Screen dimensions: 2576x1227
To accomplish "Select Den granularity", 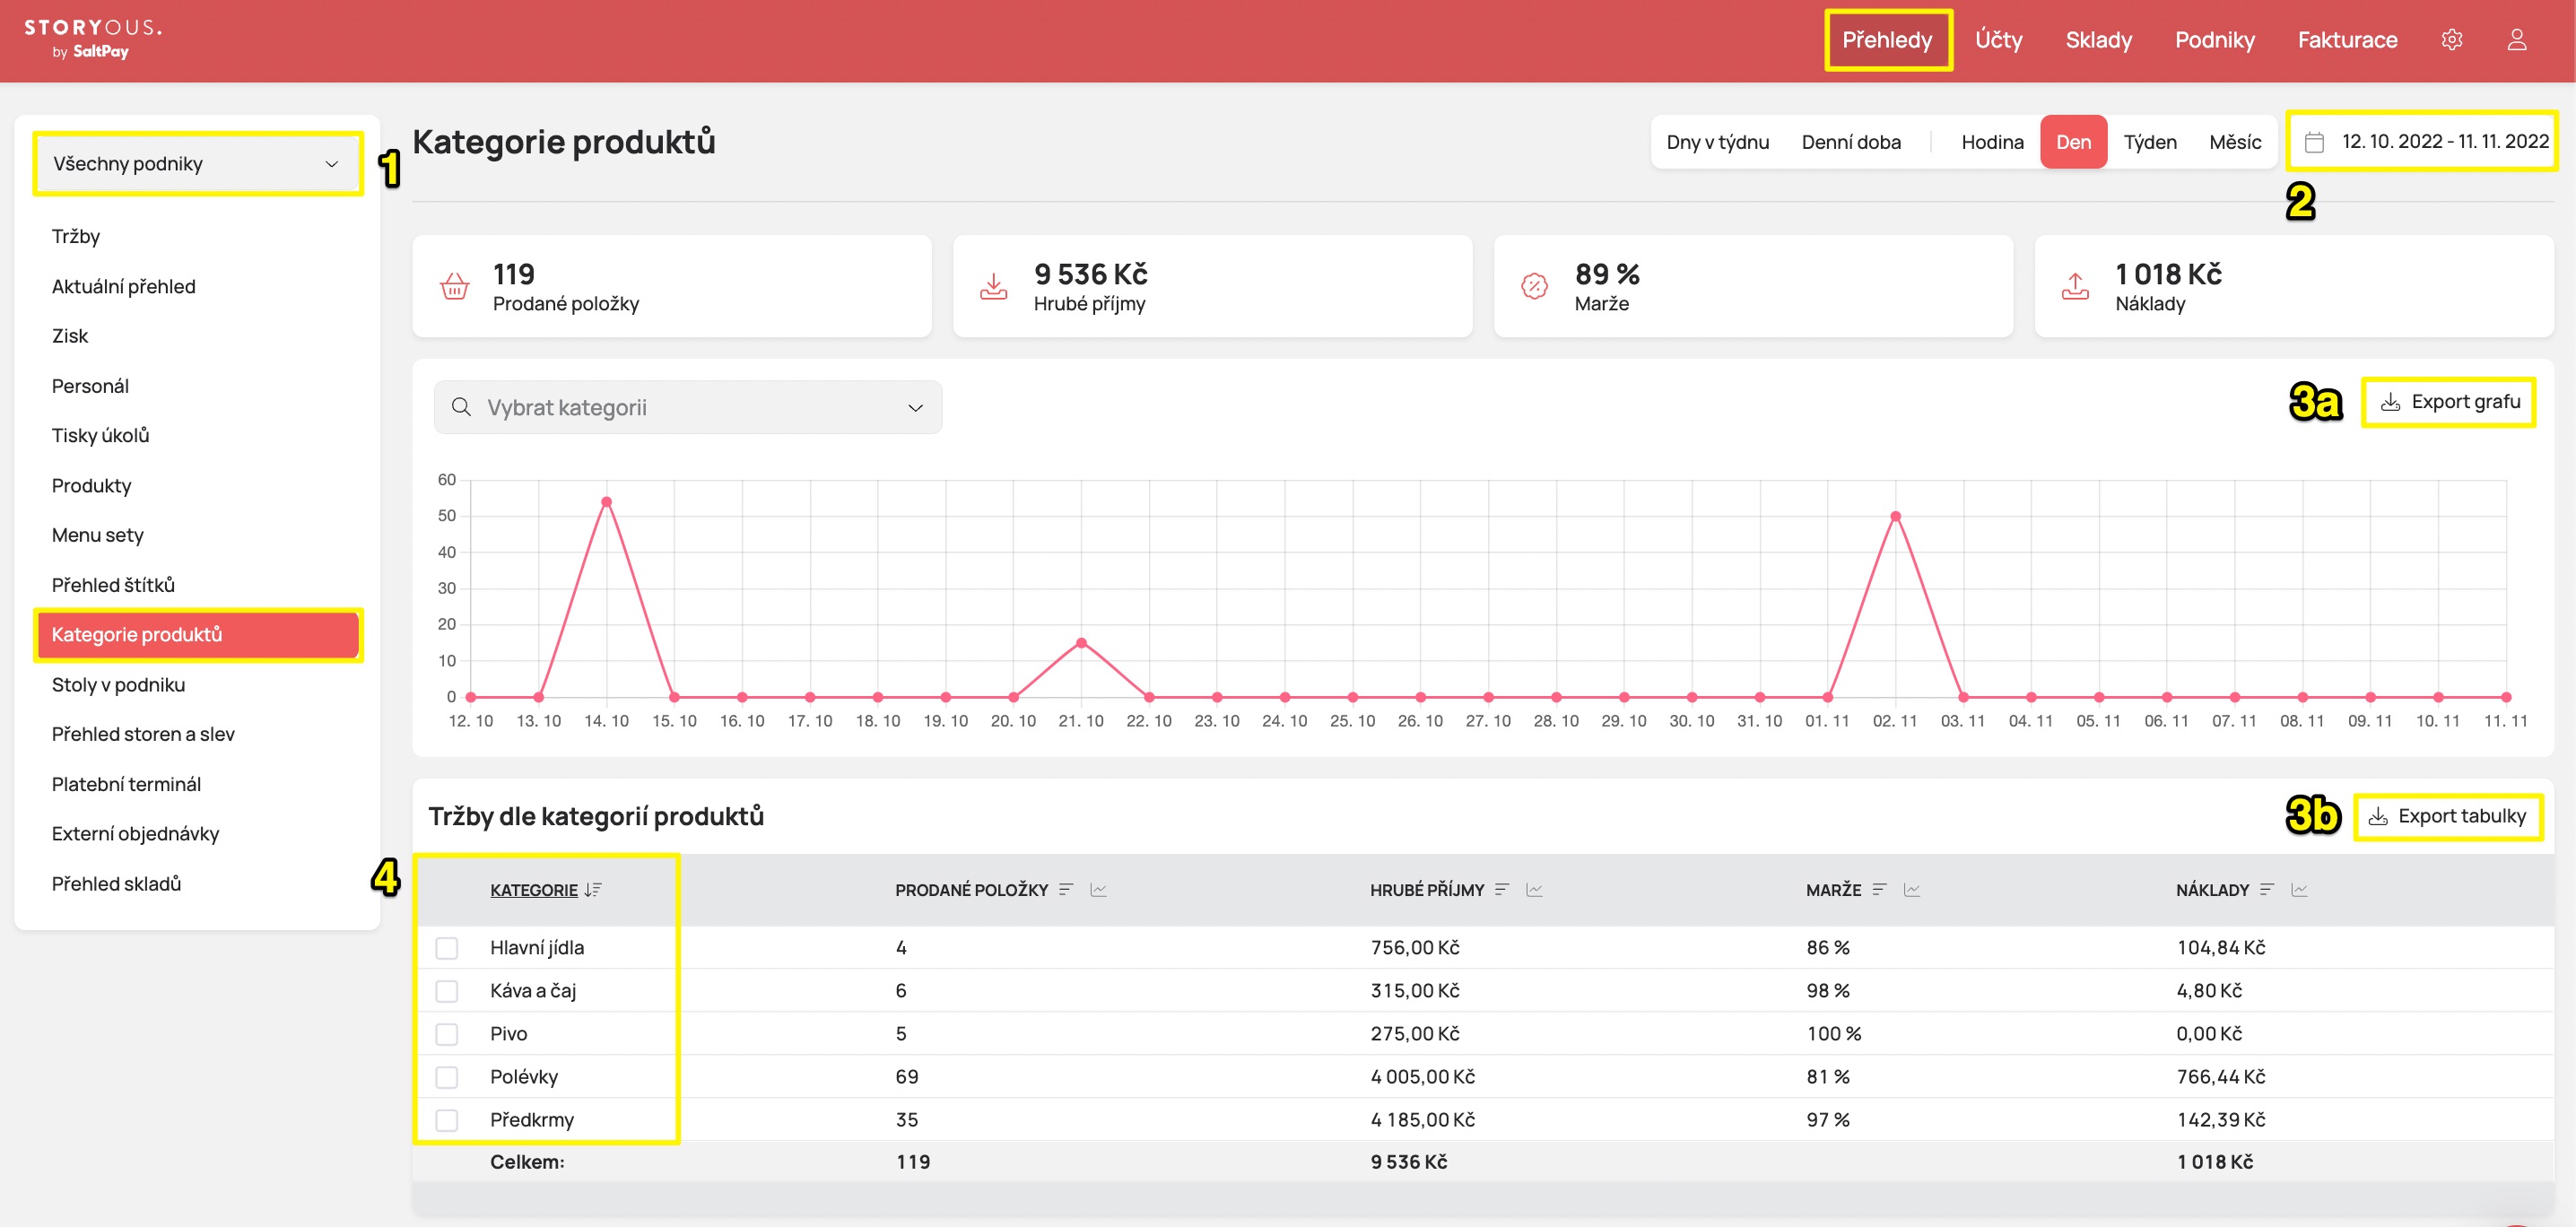I will point(2073,142).
